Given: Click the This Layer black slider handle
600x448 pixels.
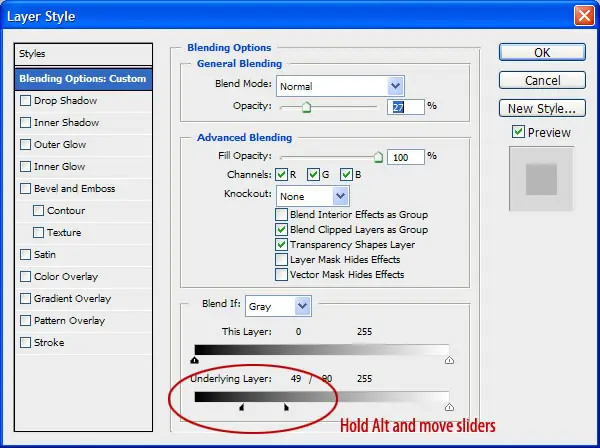Looking at the screenshot, I should (194, 360).
